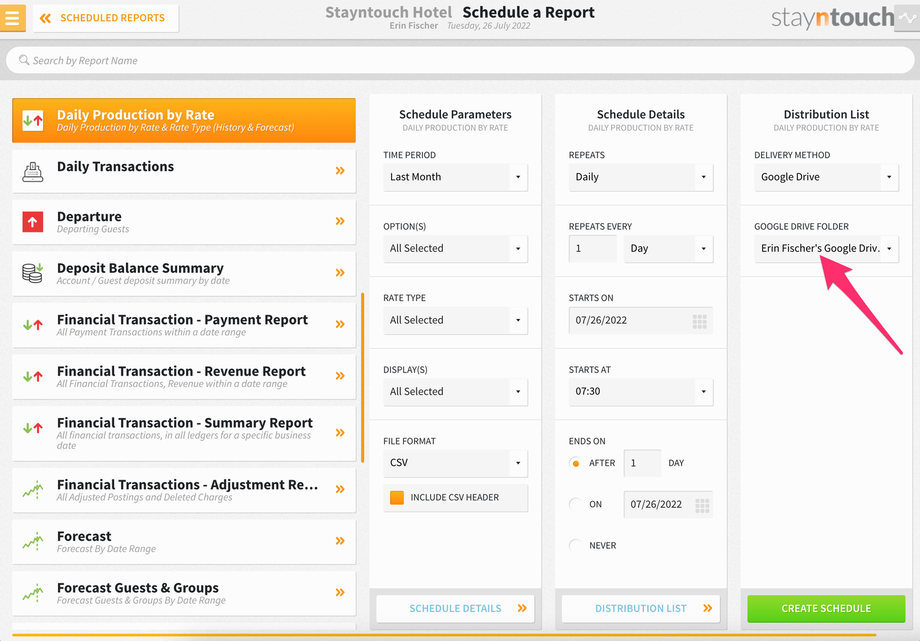Click the Forecast chart icon
Screen dimensions: 920x641
point(33,541)
